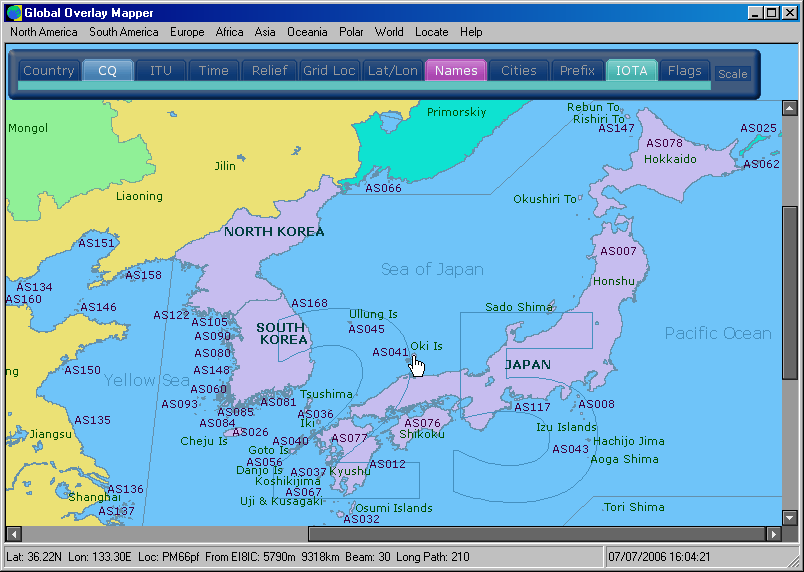The image size is (804, 572).
Task: Click the vertical scrollbar down arrow
Action: click(x=789, y=518)
